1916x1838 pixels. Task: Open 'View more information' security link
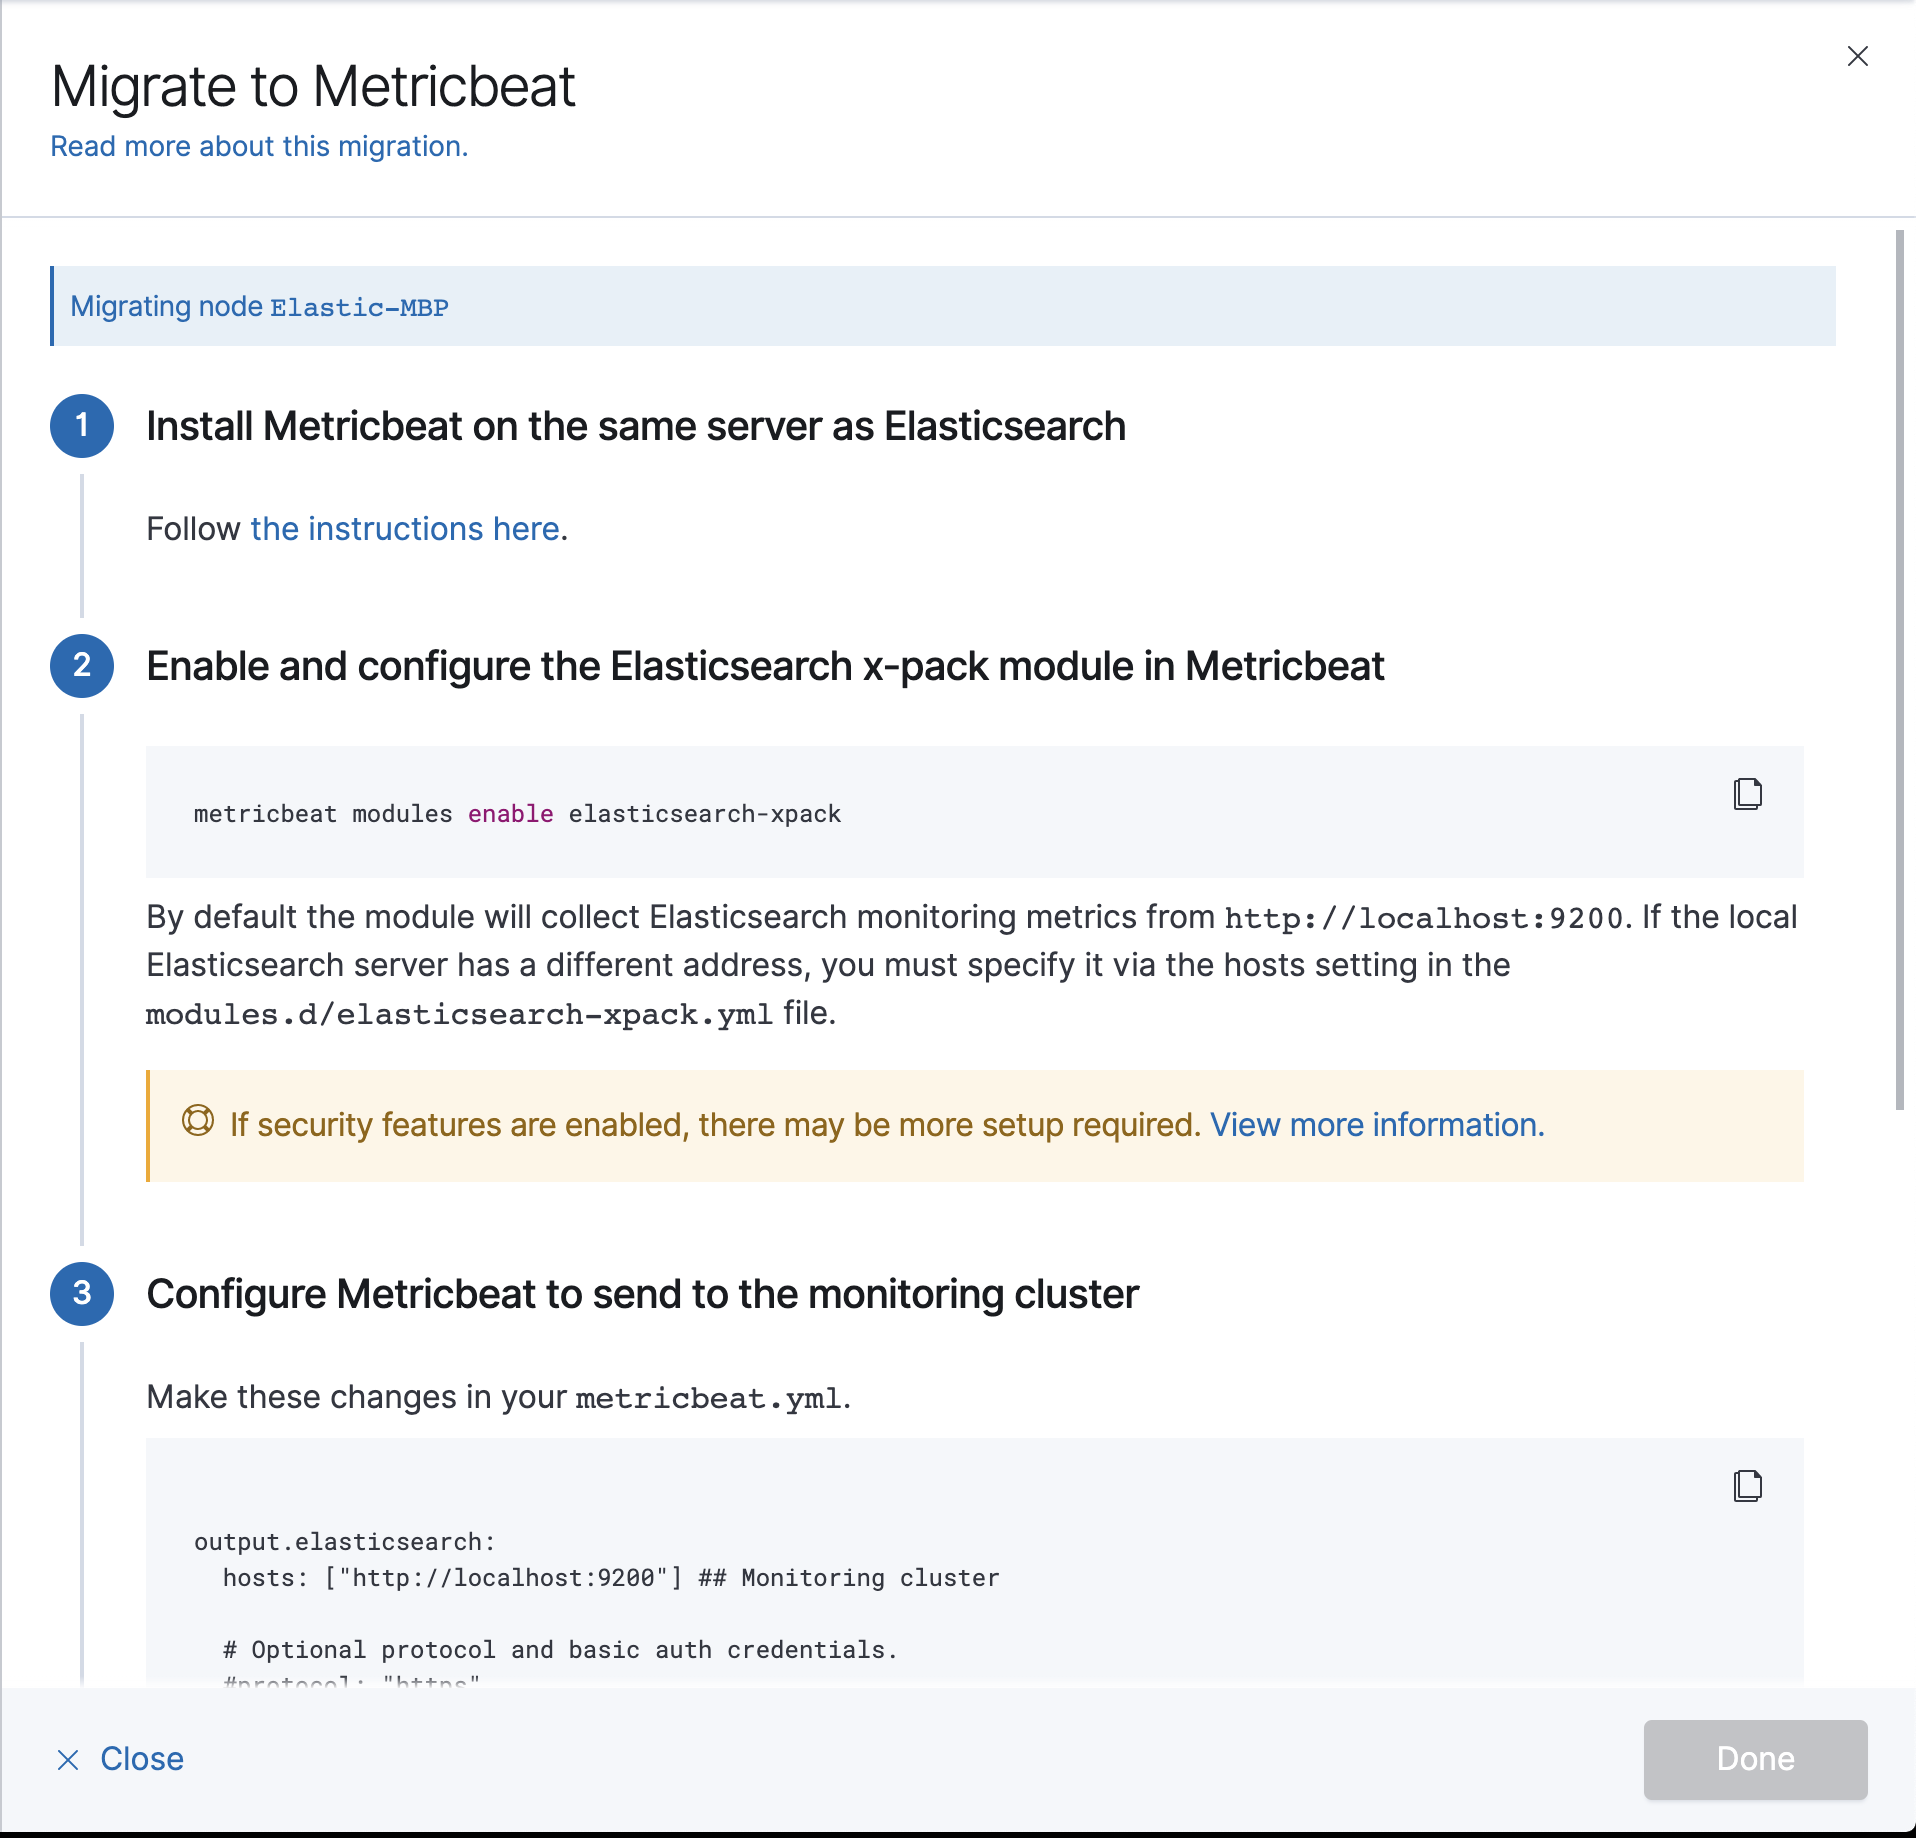(1377, 1125)
